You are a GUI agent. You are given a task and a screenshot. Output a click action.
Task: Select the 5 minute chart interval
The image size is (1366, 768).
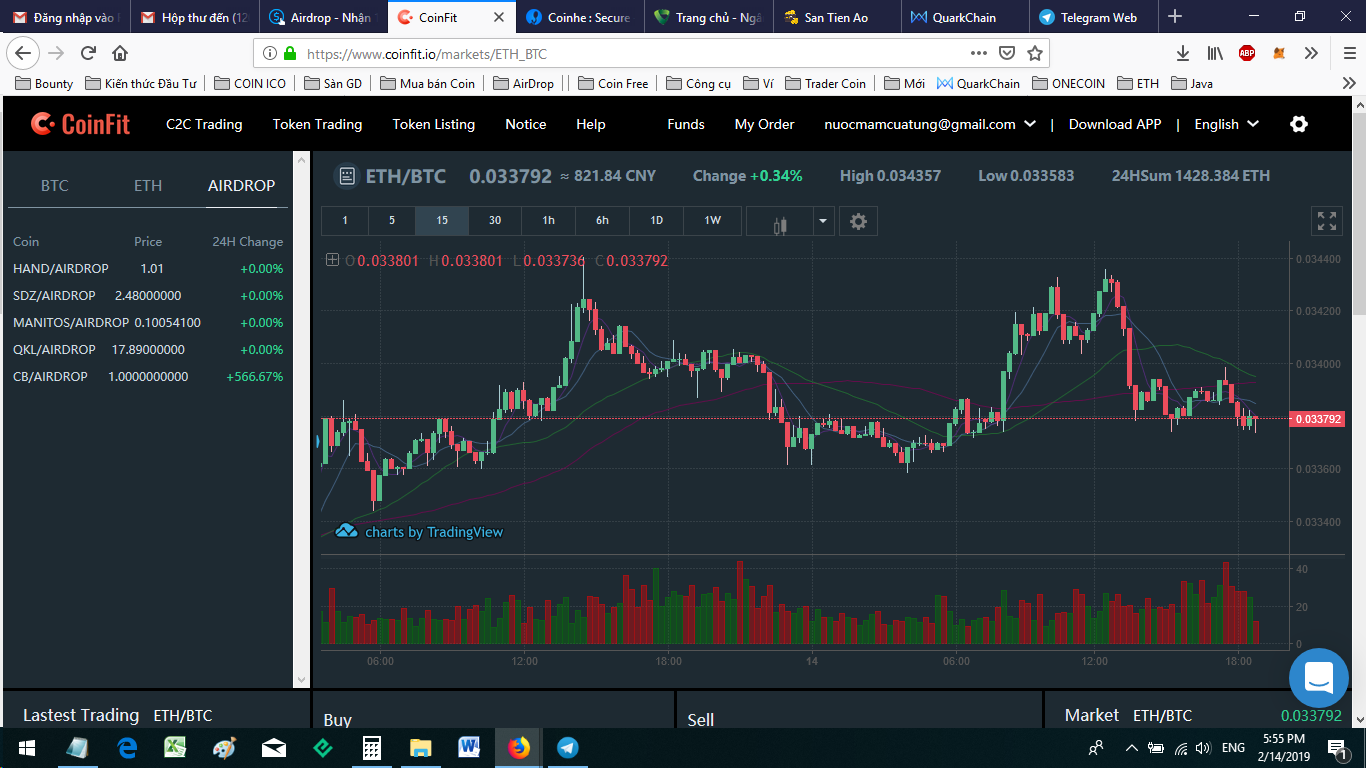point(392,221)
